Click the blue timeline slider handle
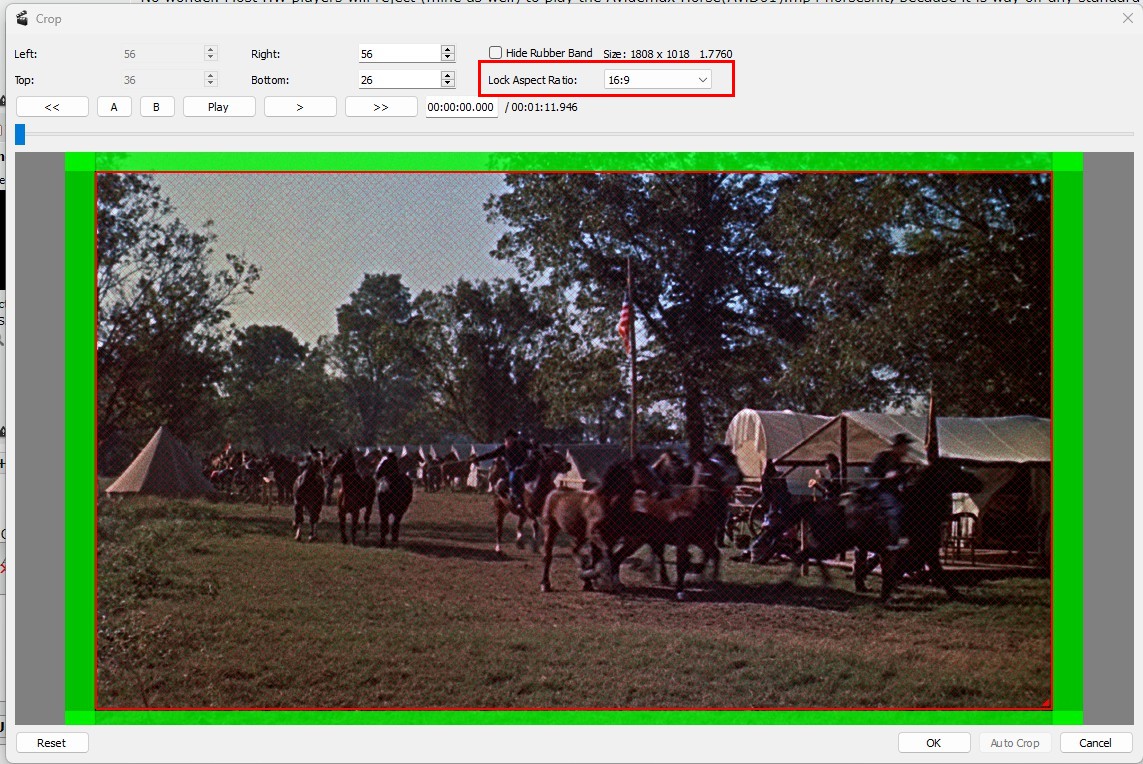 (x=20, y=133)
